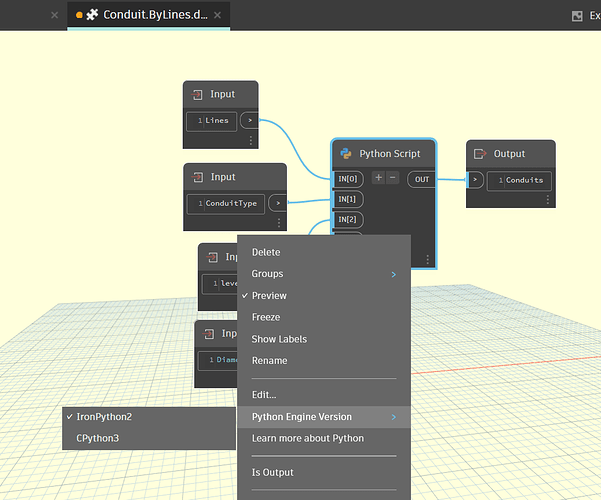The image size is (601, 500).
Task: Select the IronPython2 engine
Action: coord(105,416)
